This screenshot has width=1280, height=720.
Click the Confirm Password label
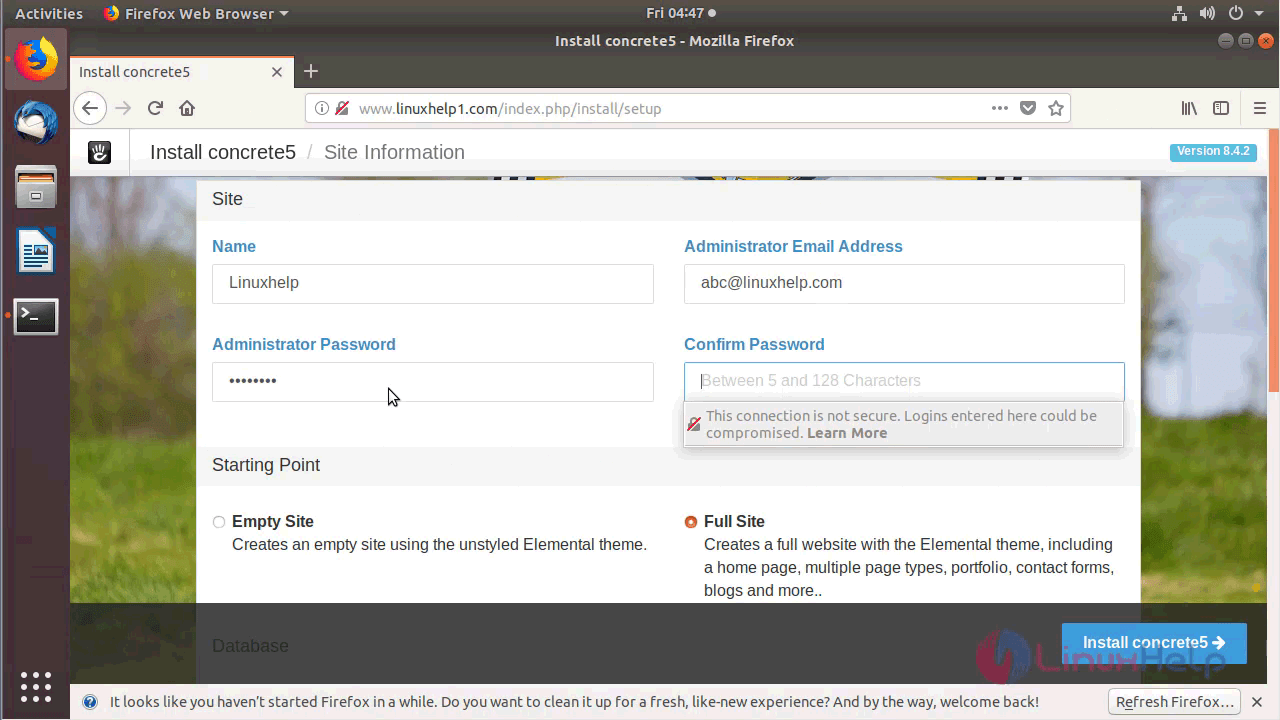(x=754, y=344)
